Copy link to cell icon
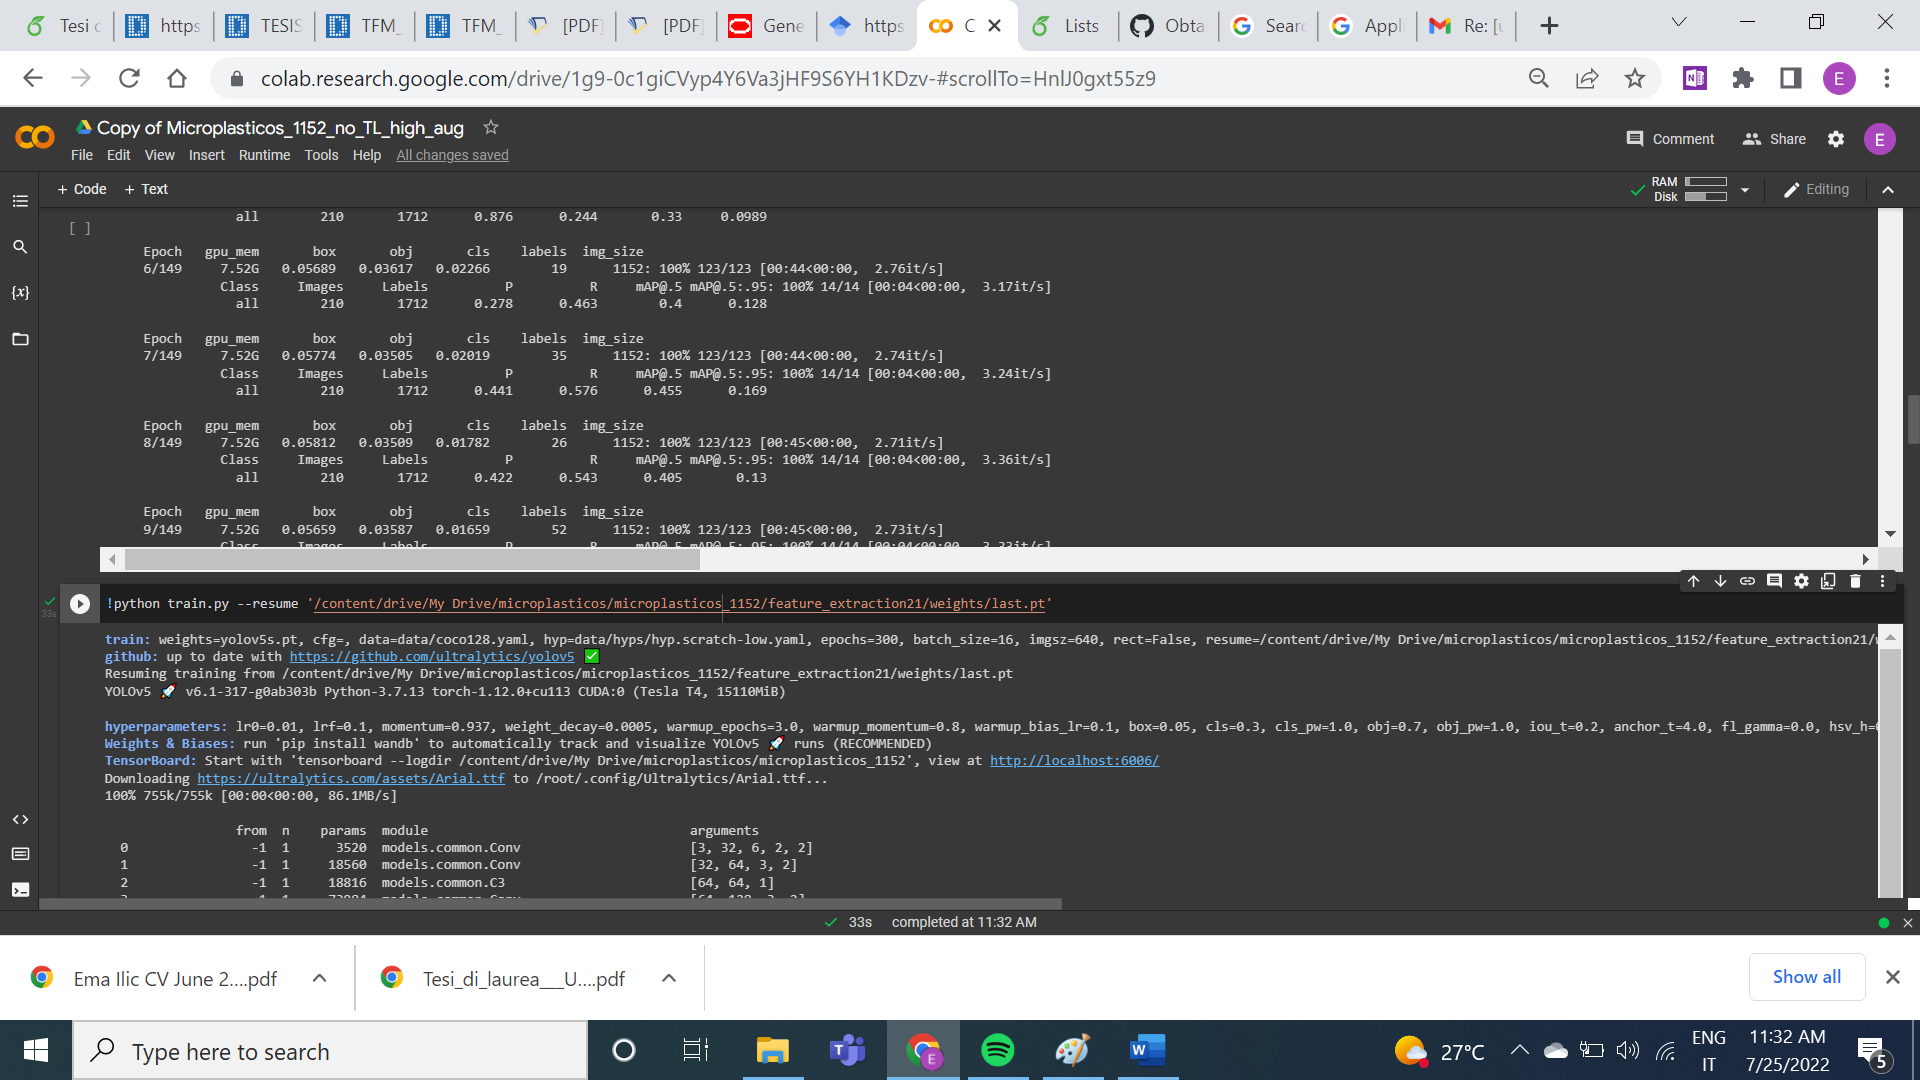This screenshot has width=1920, height=1080. click(1747, 581)
